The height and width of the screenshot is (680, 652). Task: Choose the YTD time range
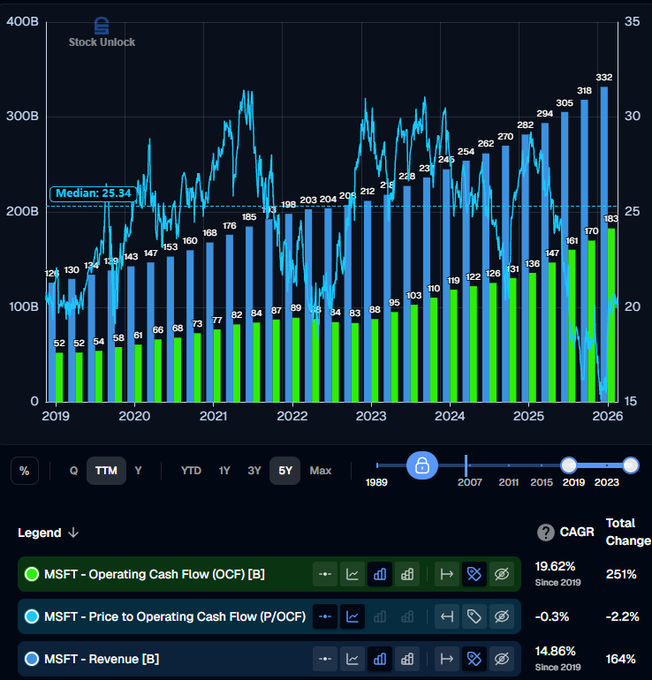point(191,471)
